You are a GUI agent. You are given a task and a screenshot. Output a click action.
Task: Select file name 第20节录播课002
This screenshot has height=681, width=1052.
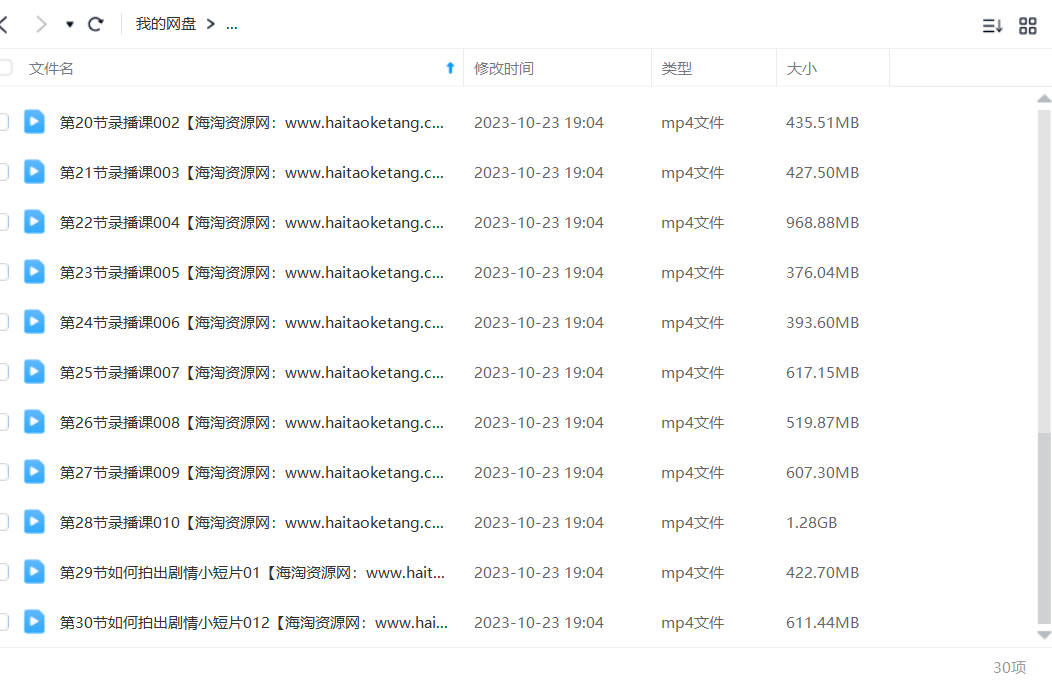click(x=252, y=123)
